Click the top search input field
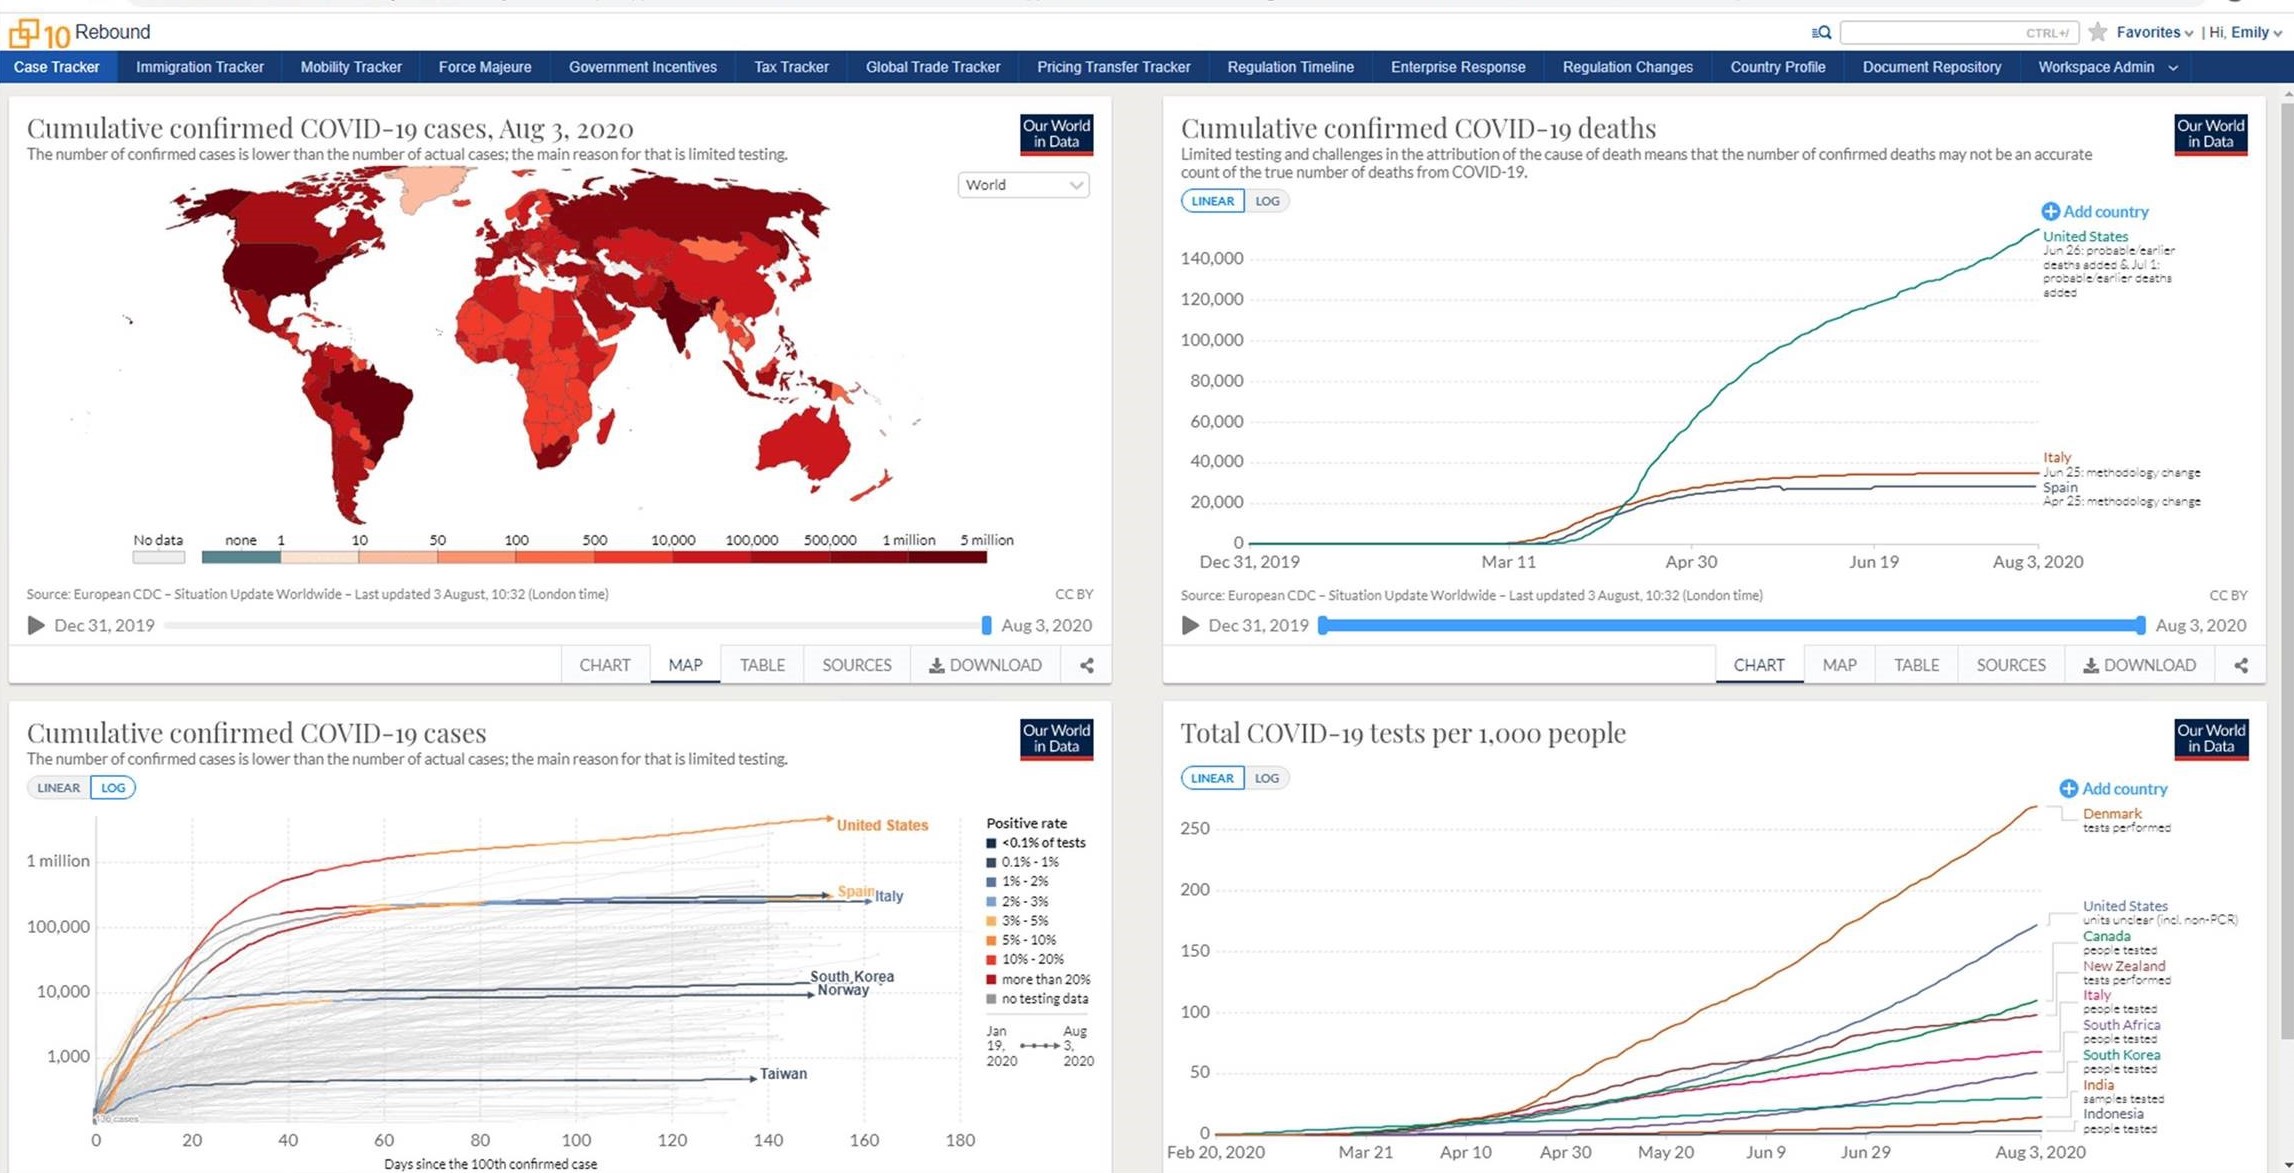Screen dimensions: 2294x1173 pyautogui.click(x=1950, y=32)
